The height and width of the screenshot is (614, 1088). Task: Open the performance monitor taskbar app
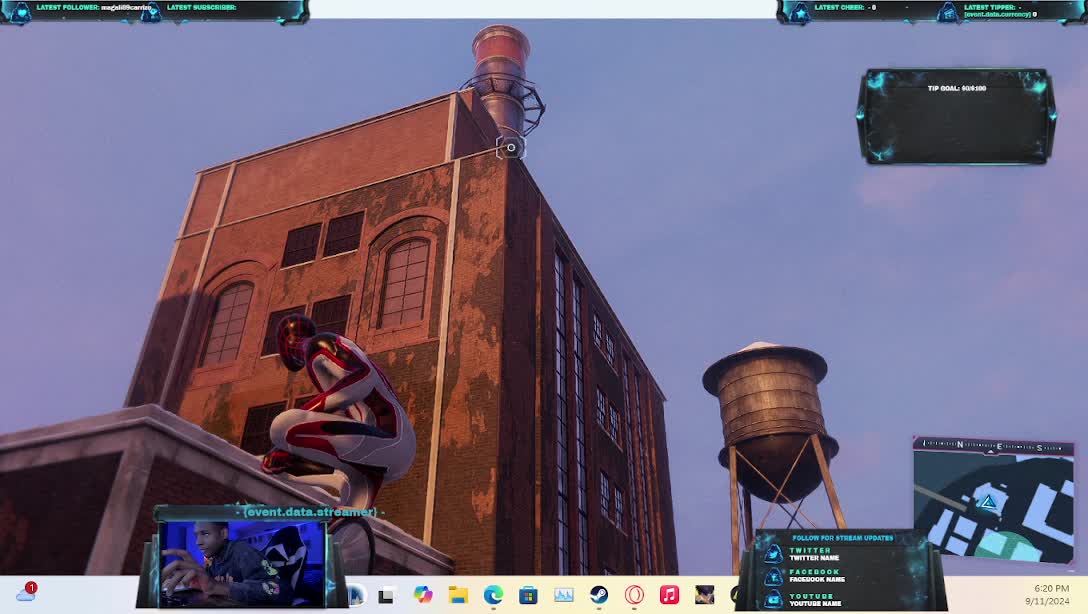tap(563, 595)
